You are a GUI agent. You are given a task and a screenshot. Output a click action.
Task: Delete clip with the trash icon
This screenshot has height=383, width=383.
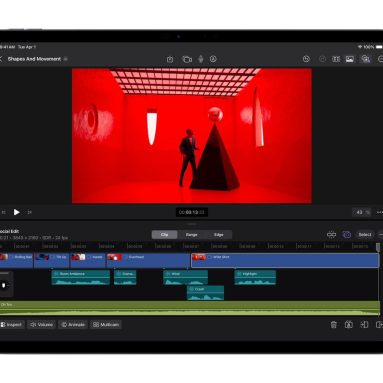pyautogui.click(x=334, y=325)
